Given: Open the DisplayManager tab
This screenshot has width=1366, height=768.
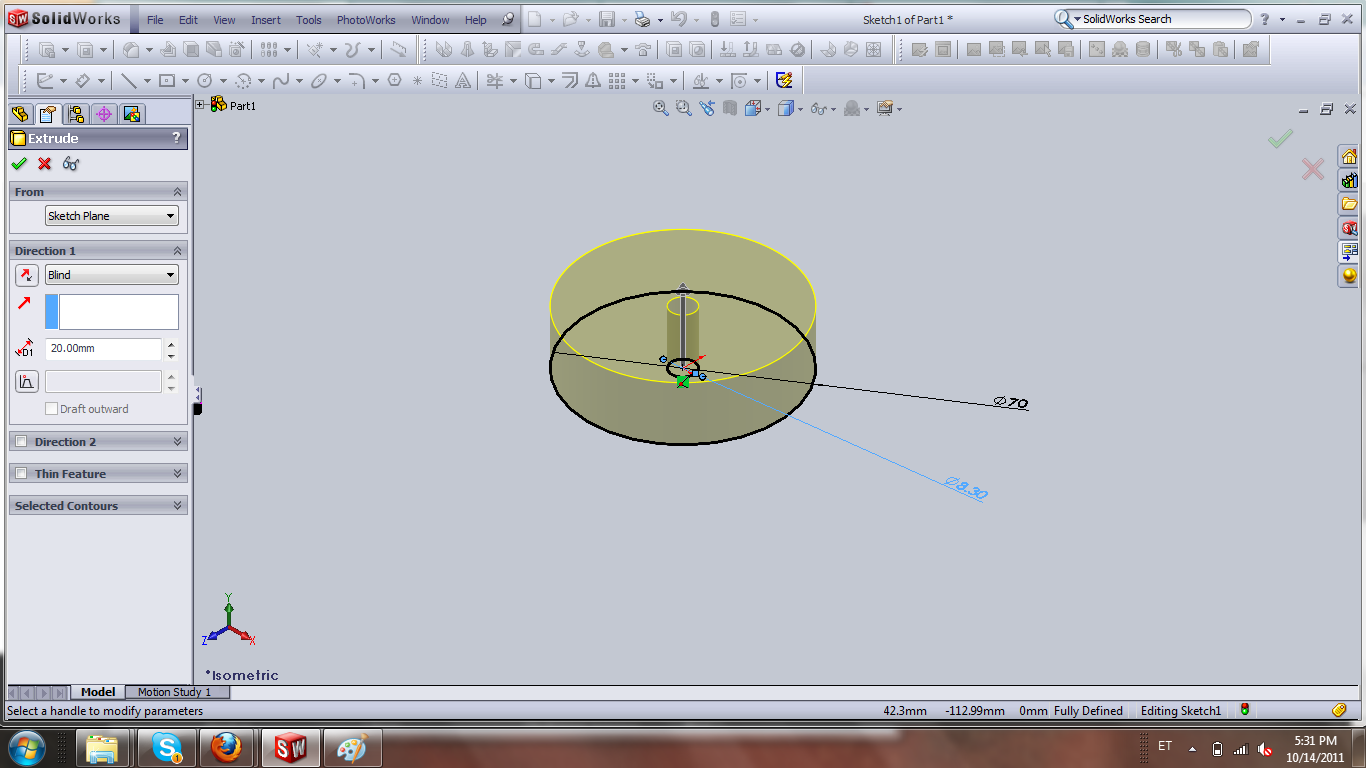Looking at the screenshot, I should 133,114.
